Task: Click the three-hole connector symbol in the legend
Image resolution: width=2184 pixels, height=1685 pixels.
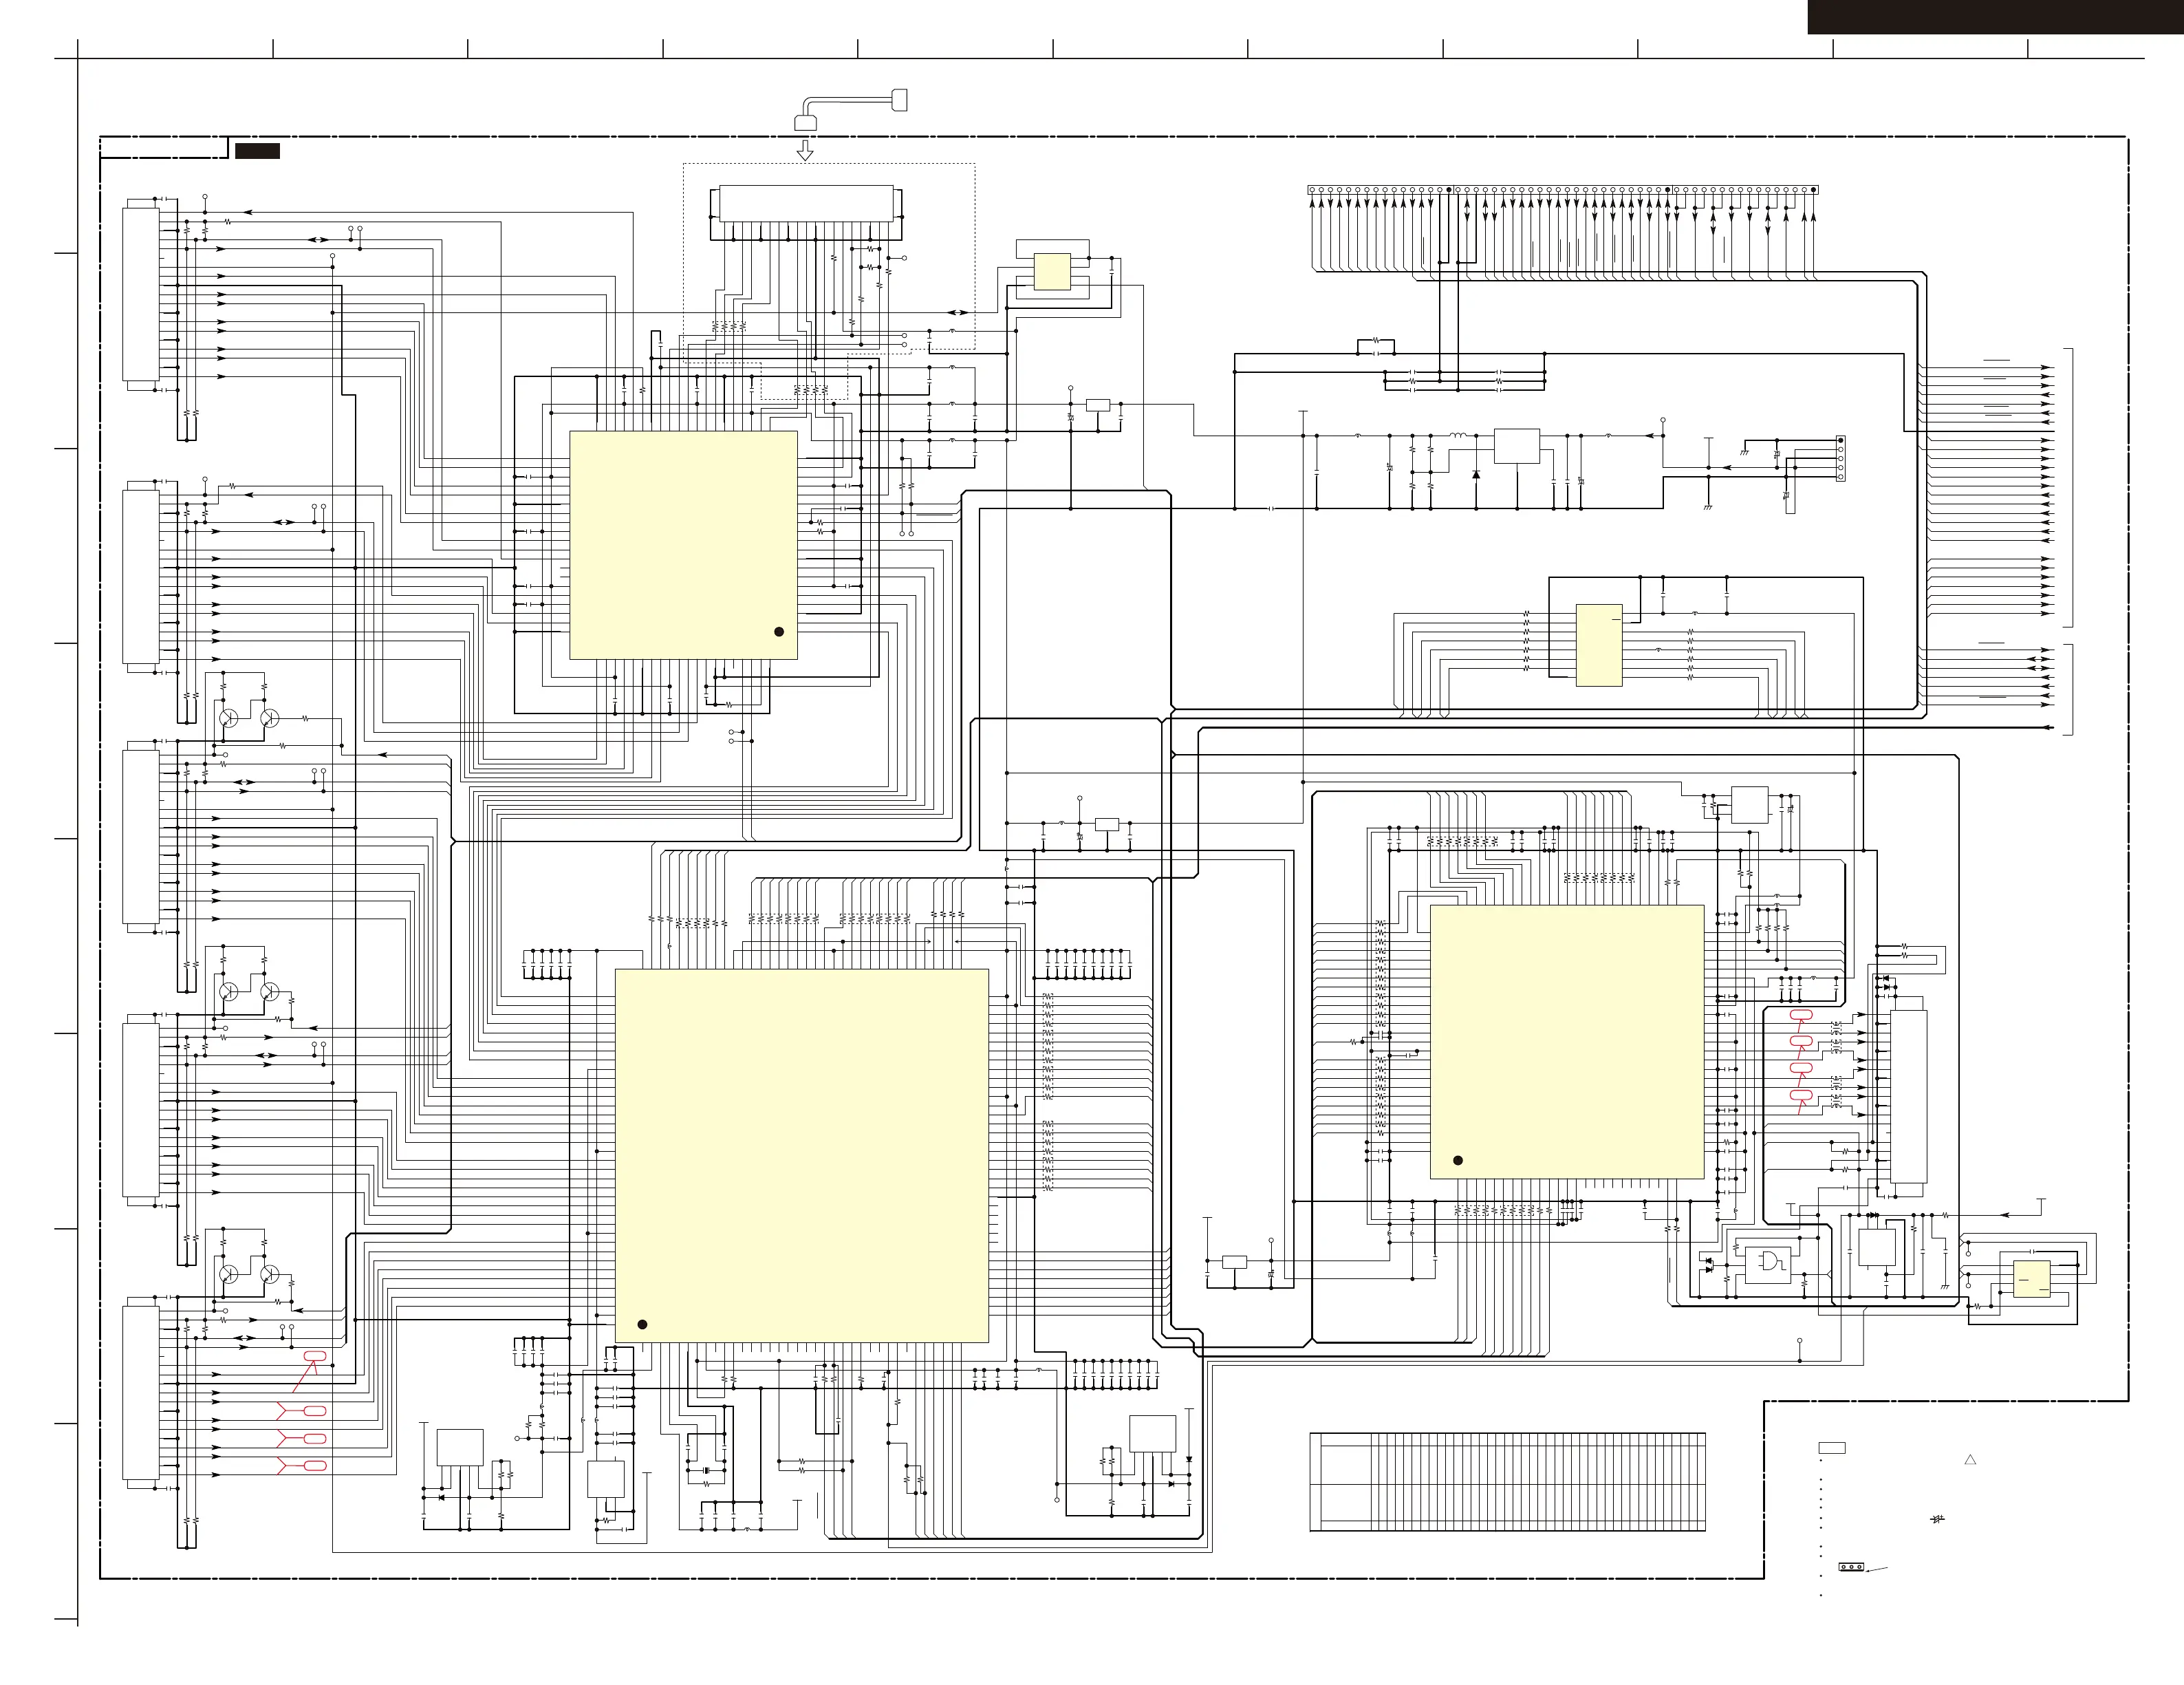Action: [x=1851, y=1567]
